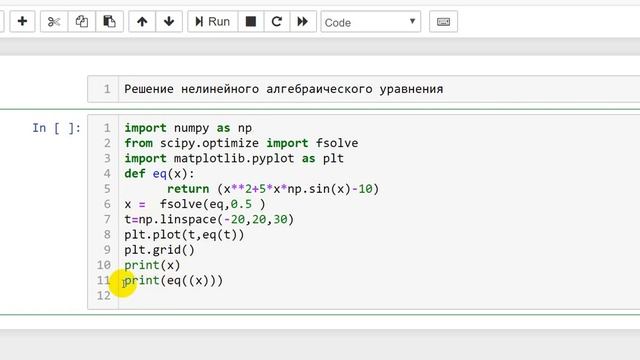Restart the kernel with circular arrow
Viewport: 640px width, 360px height.
(x=277, y=21)
